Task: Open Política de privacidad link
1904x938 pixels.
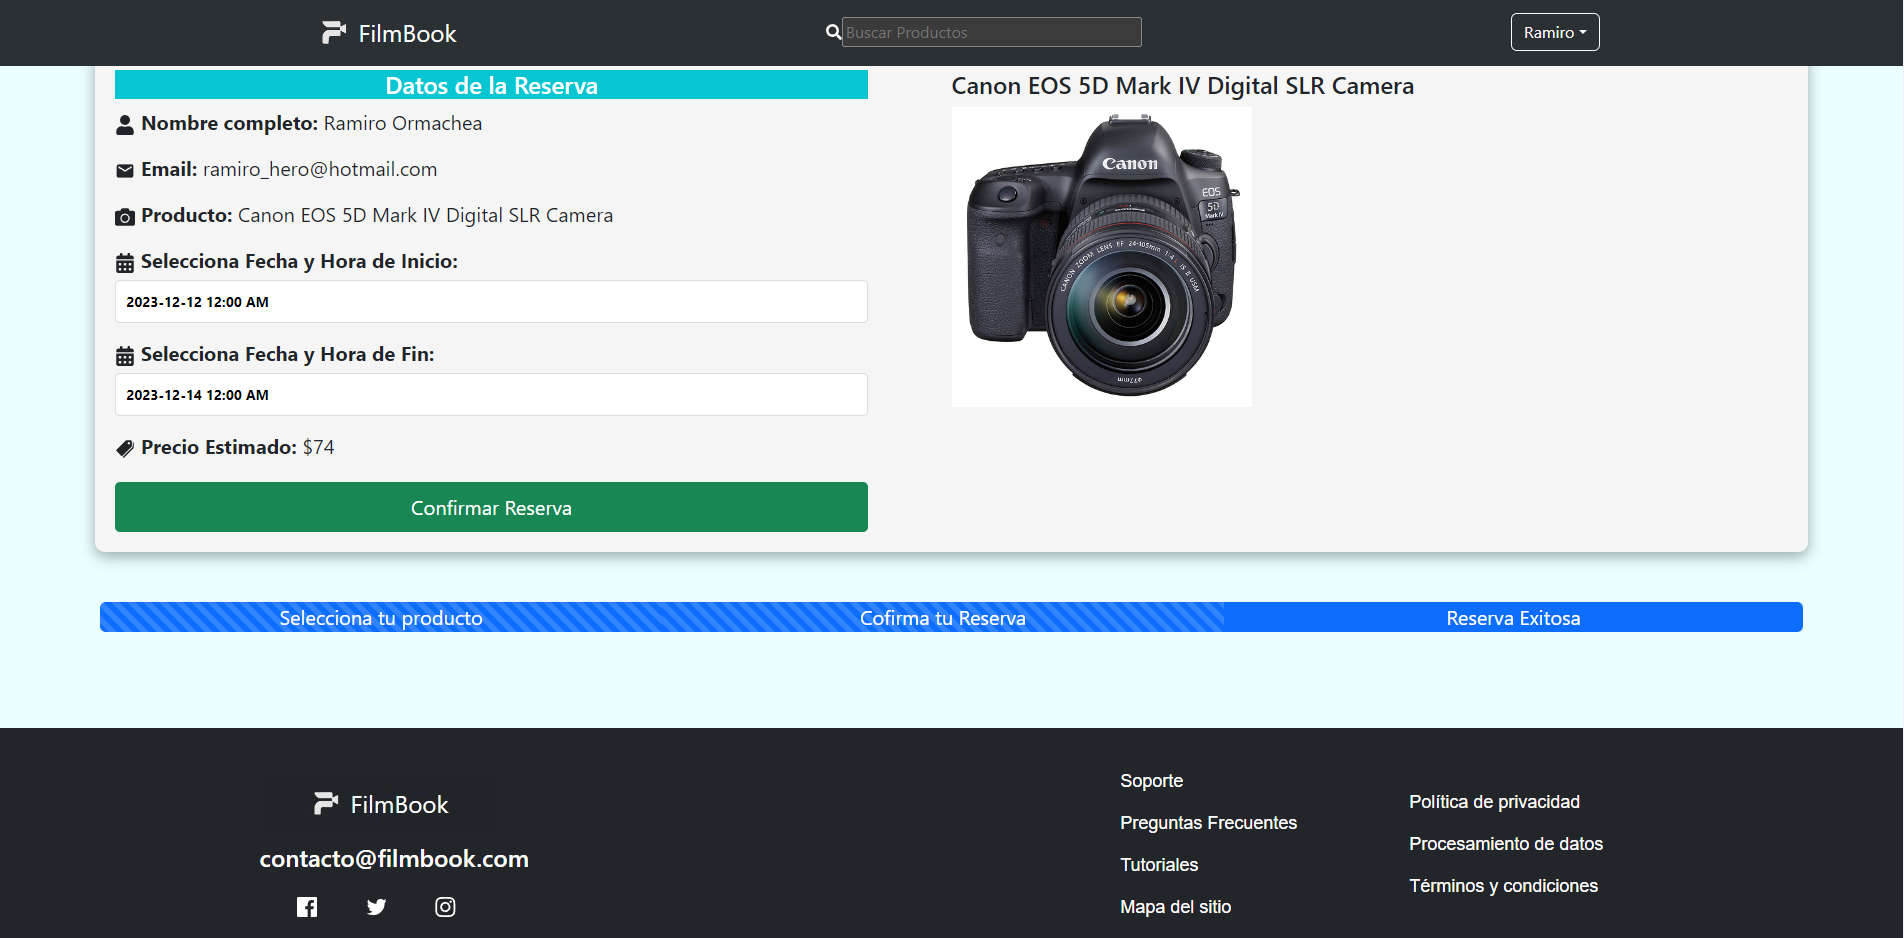Action: 1494,802
